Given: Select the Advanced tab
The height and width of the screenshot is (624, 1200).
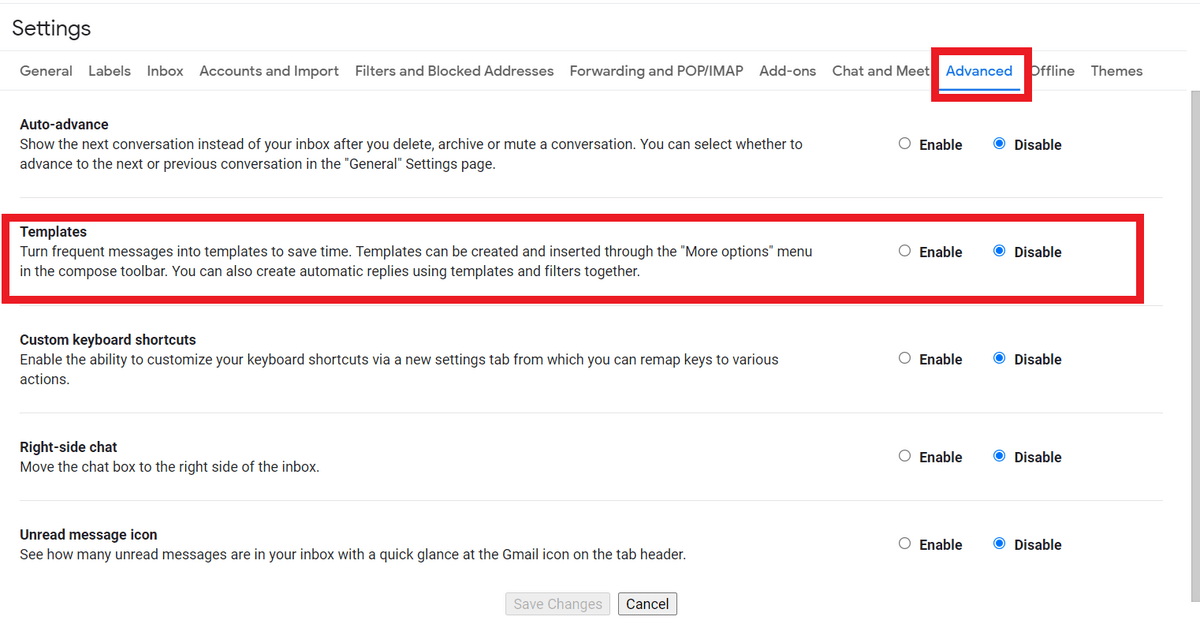Looking at the screenshot, I should pyautogui.click(x=979, y=71).
